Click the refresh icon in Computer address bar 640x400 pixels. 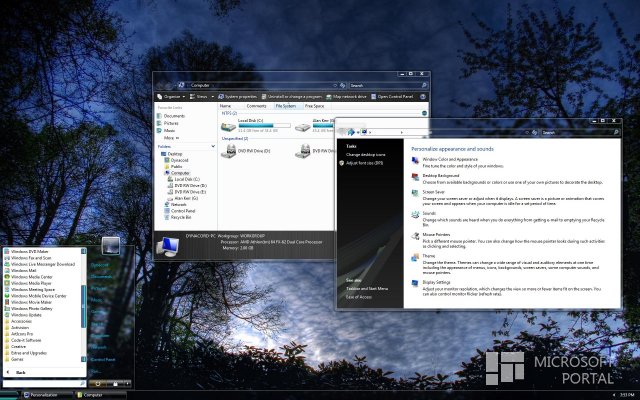coord(342,85)
